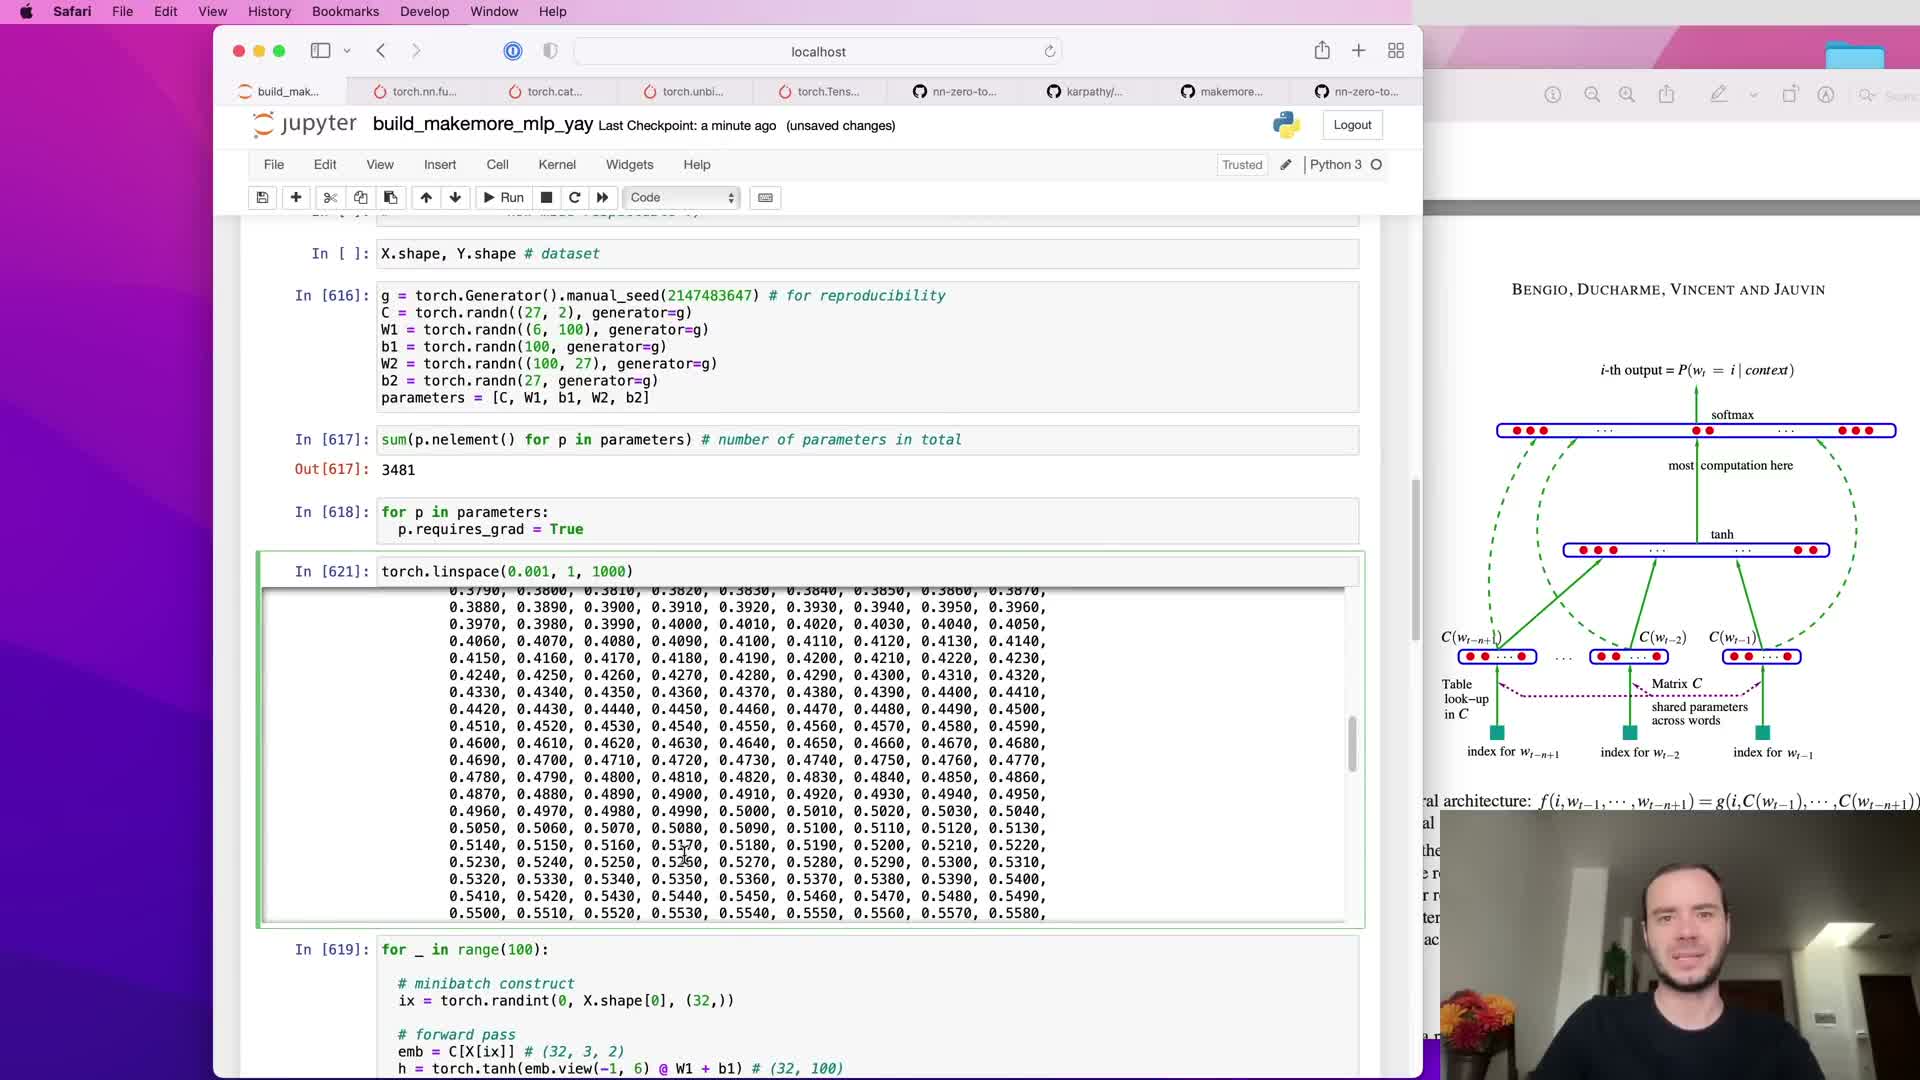Click the Logout button

point(1352,125)
